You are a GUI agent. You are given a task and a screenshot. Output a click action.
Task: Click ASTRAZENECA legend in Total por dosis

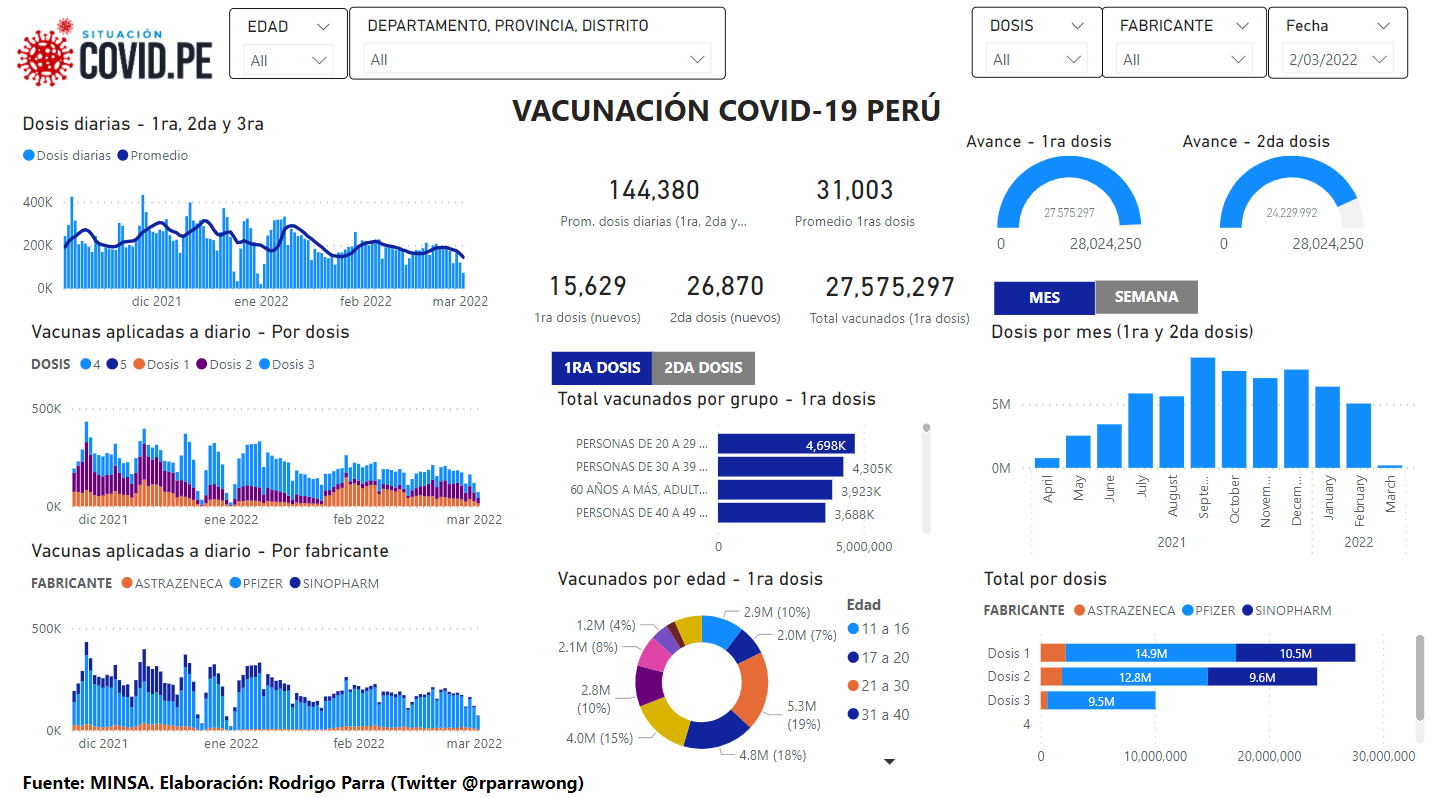click(1124, 611)
